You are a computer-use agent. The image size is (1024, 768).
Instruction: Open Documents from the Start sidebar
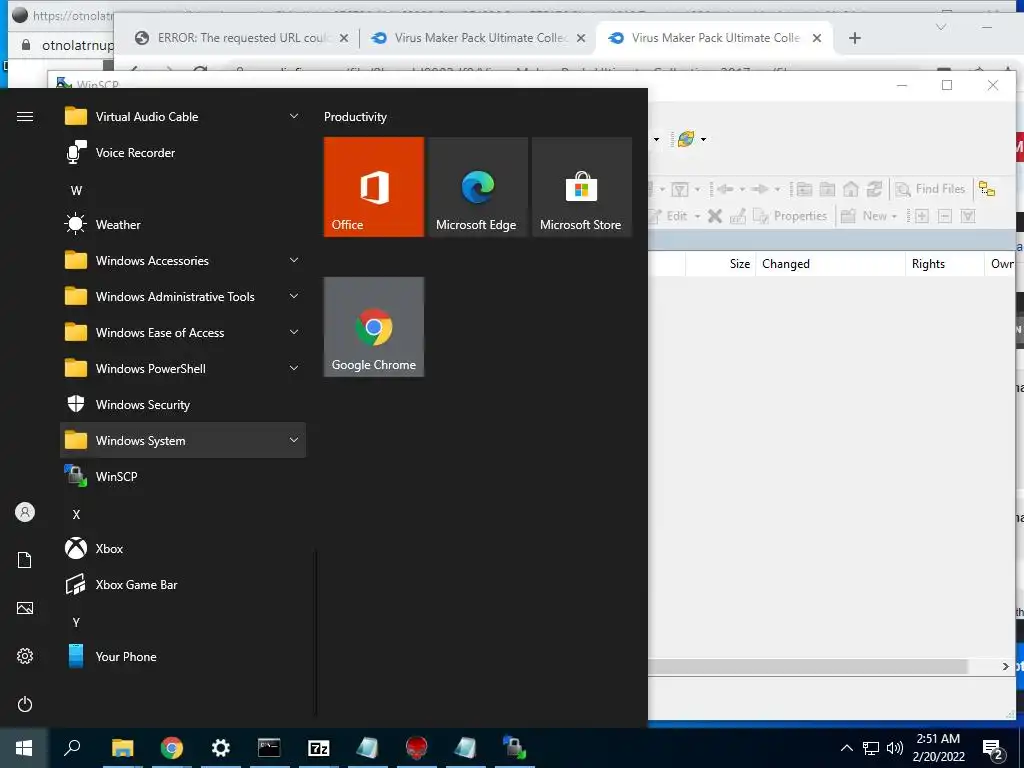point(25,560)
